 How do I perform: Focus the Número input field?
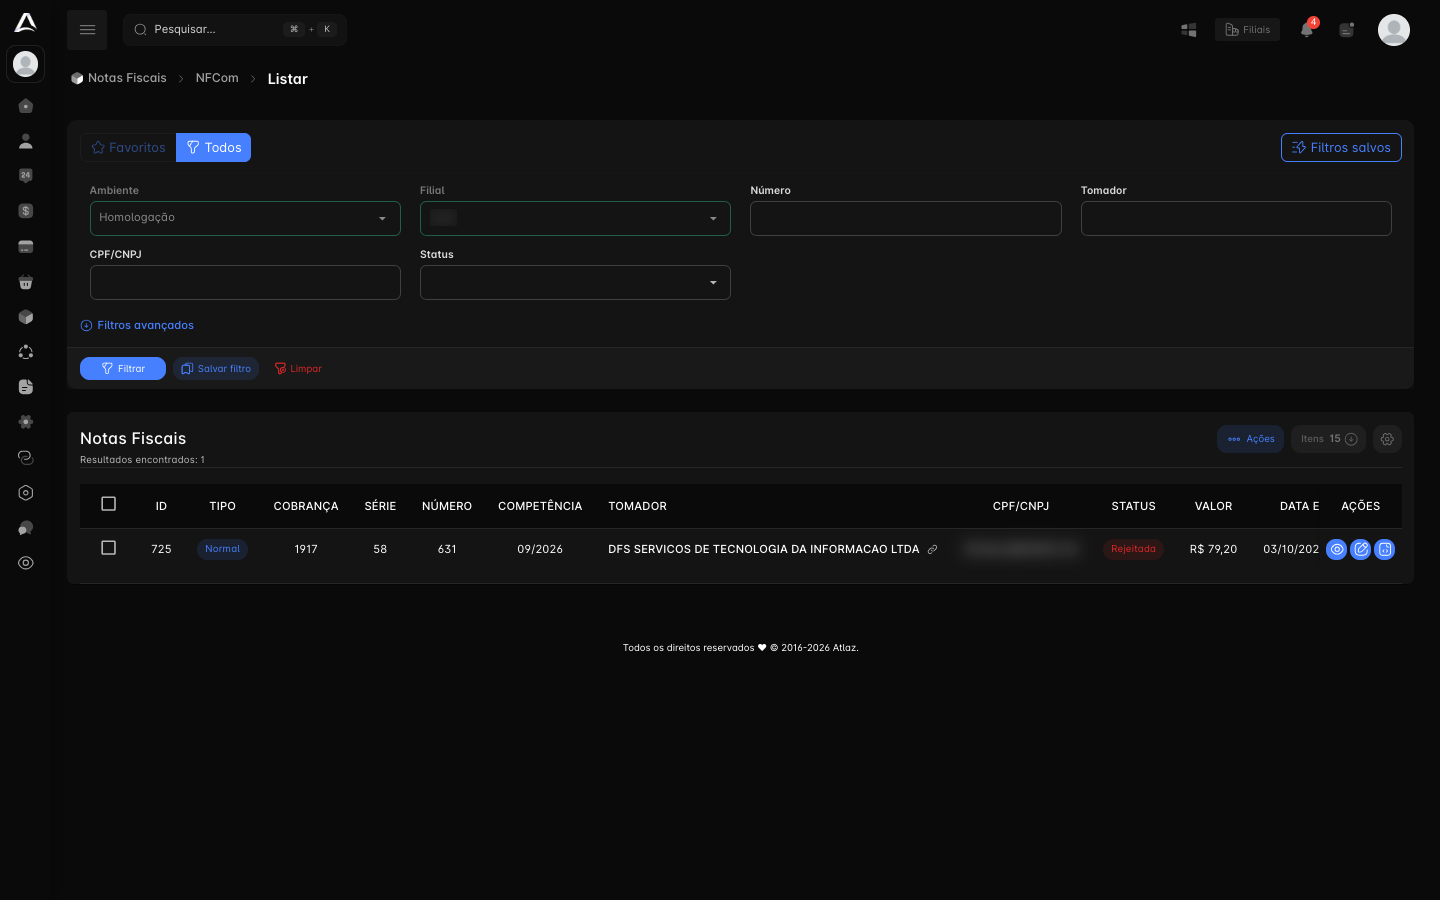pos(906,218)
